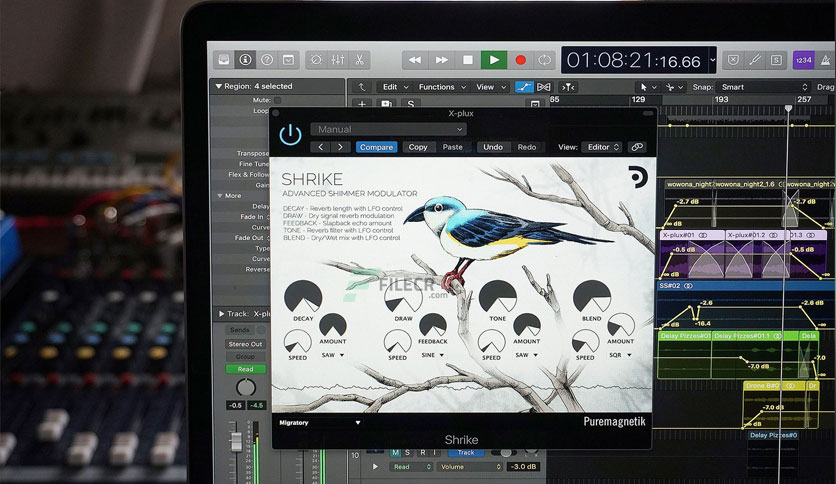Click the Fast Forward transport button
This screenshot has height=484, width=836.
441,60
